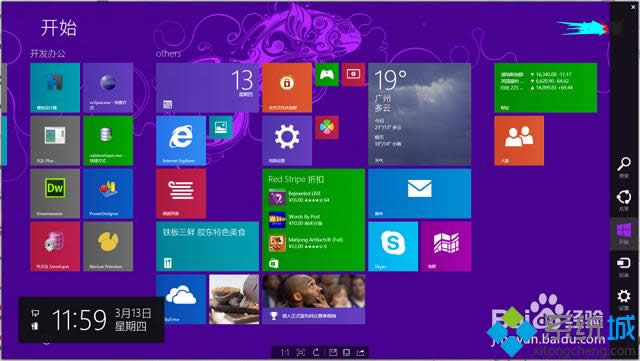Select Mahjong Artifacts in the Store tile

click(305, 243)
